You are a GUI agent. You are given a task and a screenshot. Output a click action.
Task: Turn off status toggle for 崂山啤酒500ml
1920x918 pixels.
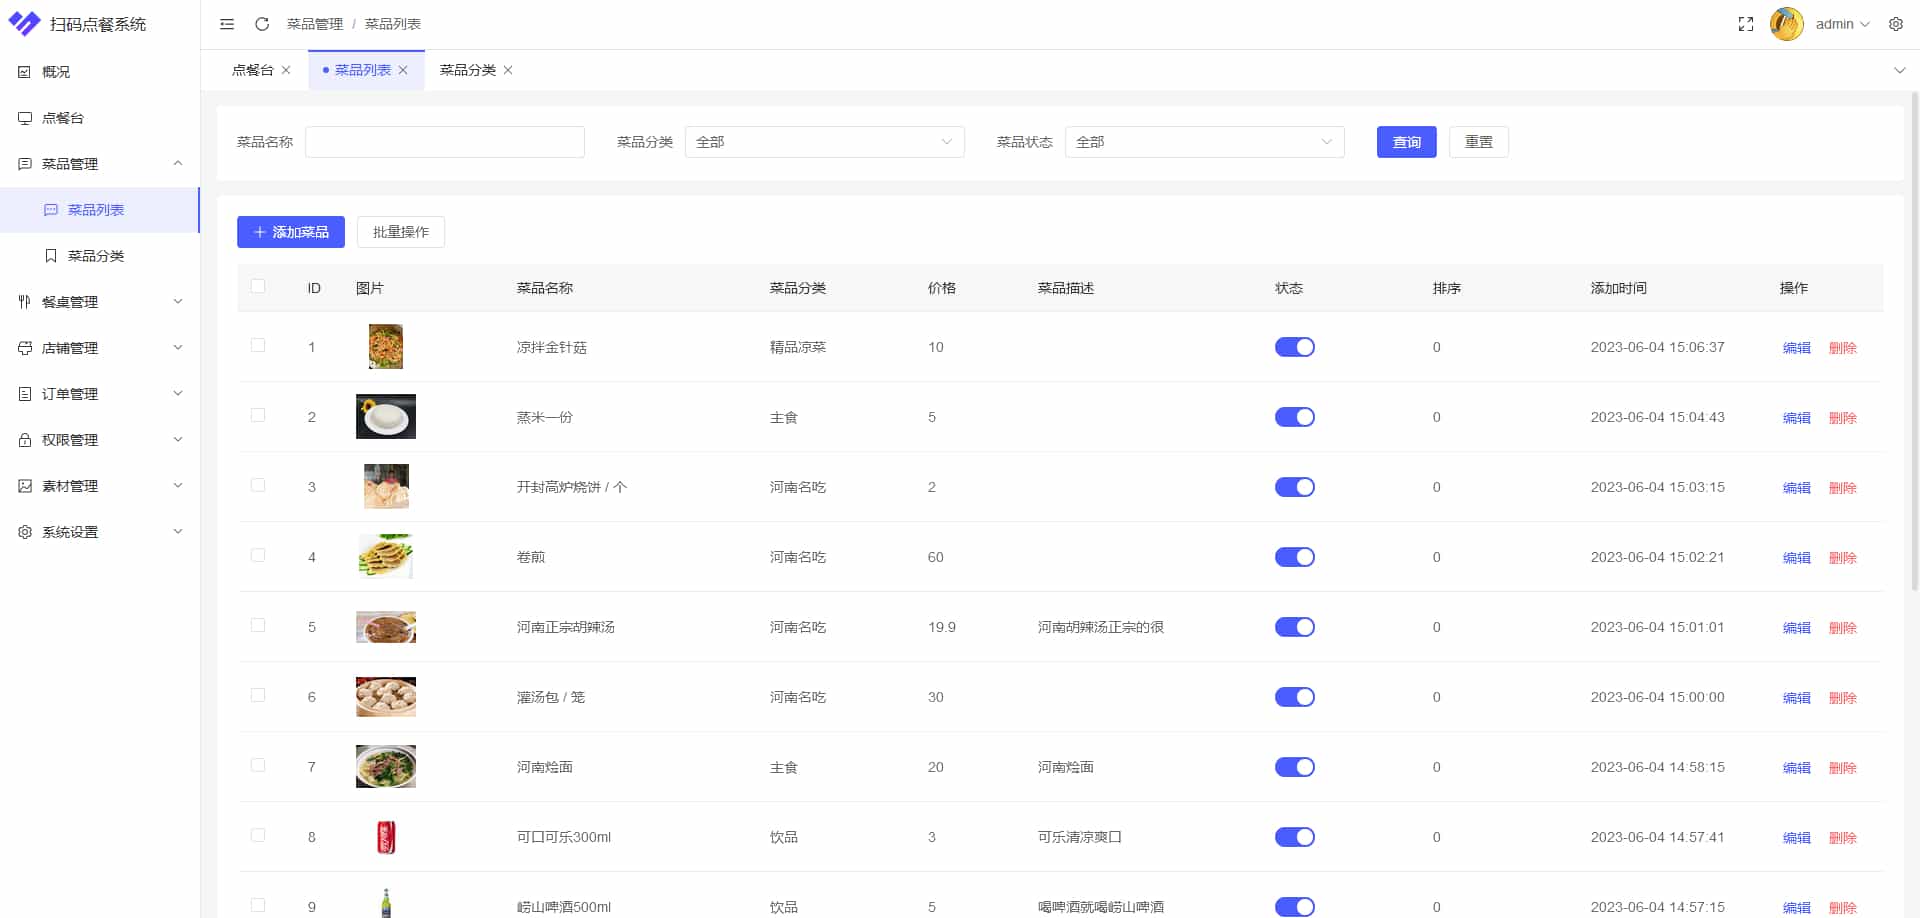pyautogui.click(x=1294, y=907)
